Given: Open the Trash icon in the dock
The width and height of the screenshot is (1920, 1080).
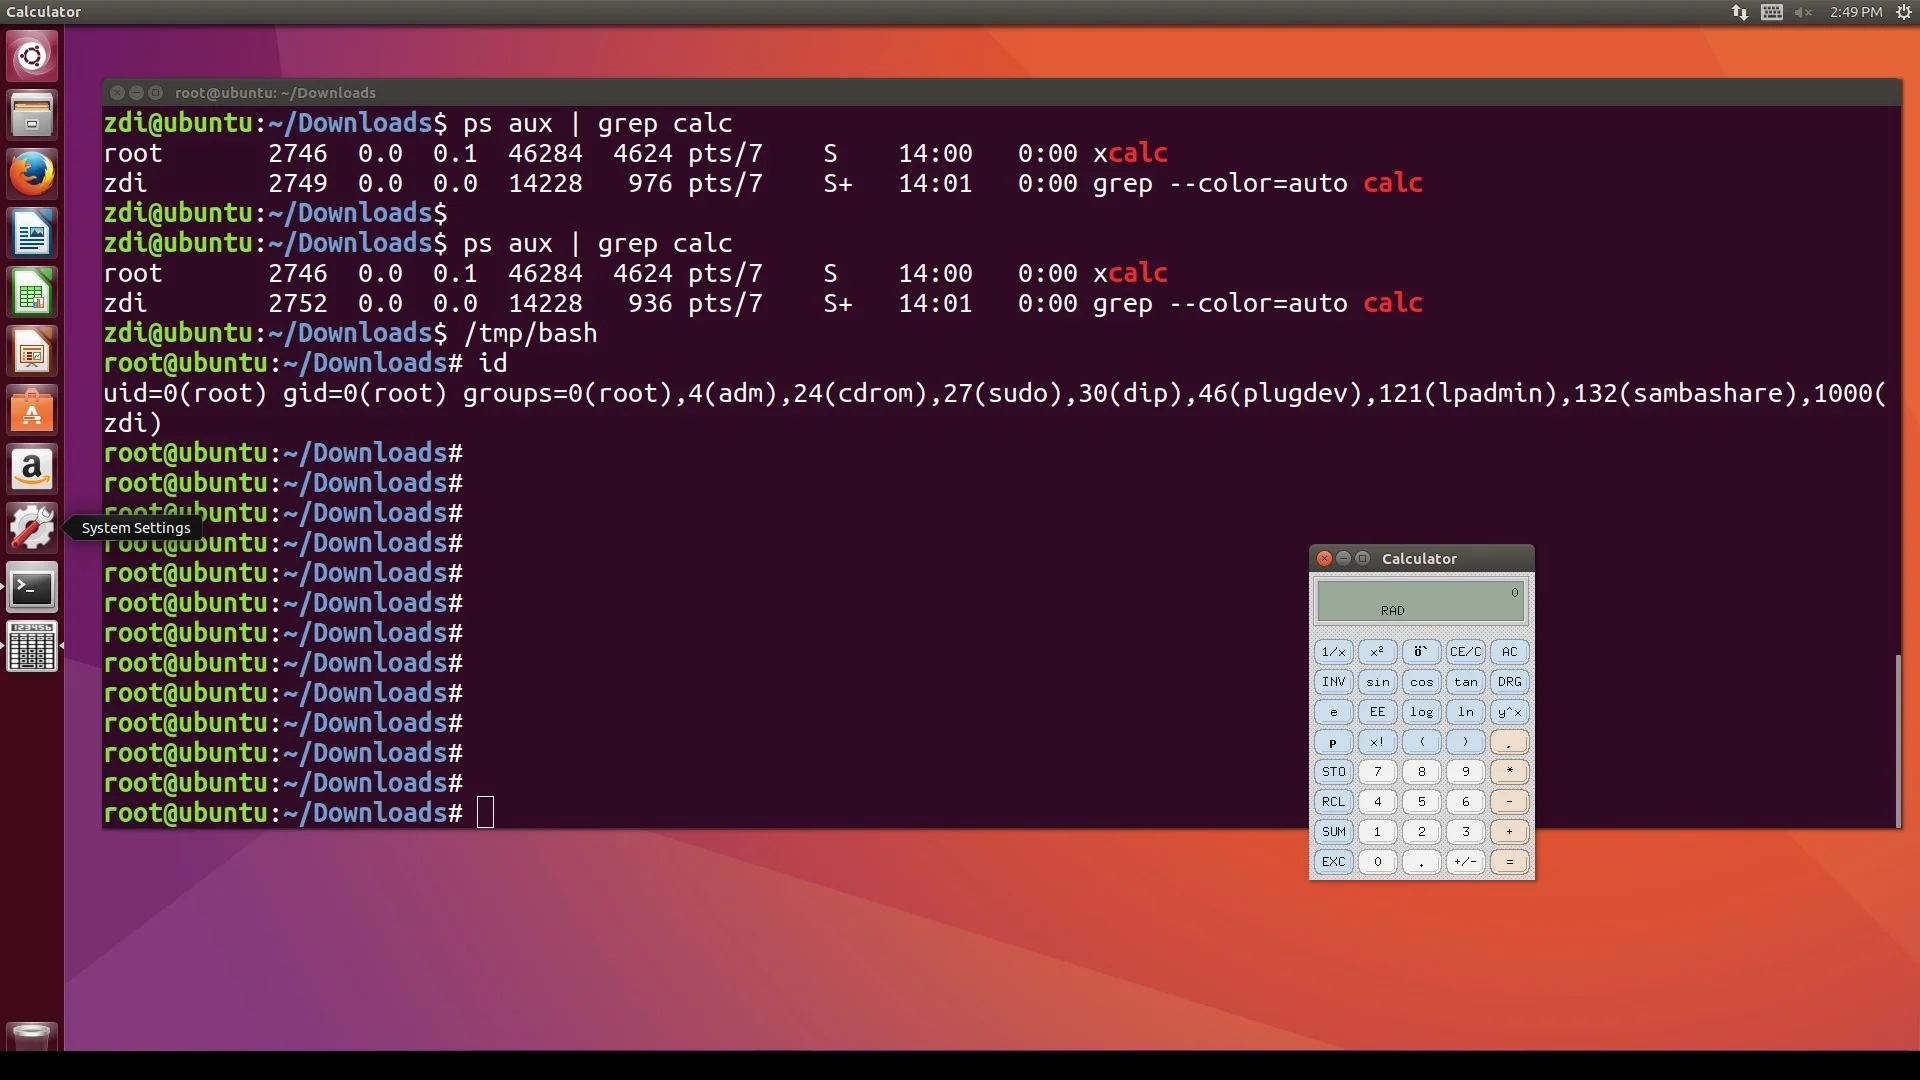Looking at the screenshot, I should coord(32,1037).
